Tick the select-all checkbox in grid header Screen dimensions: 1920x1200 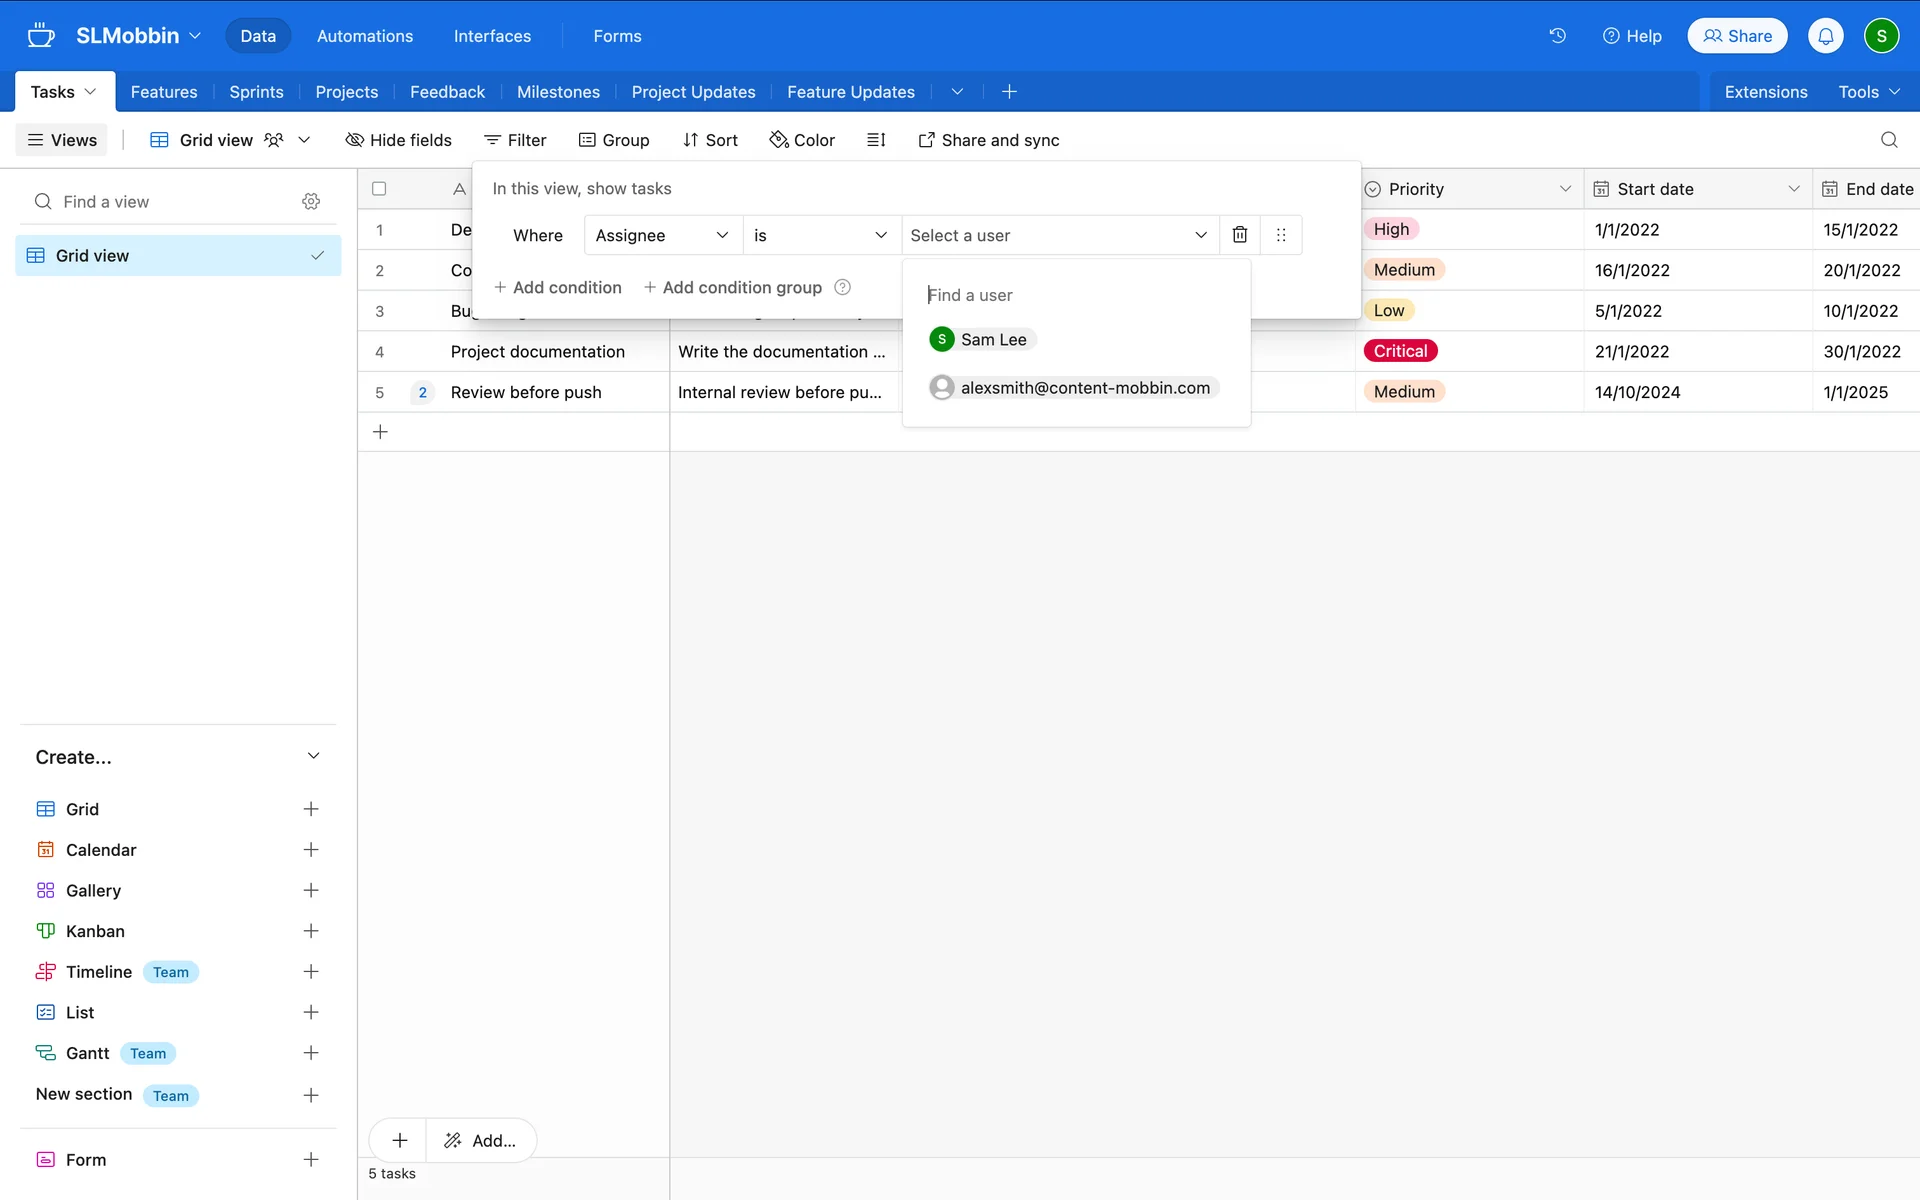coord(379,189)
